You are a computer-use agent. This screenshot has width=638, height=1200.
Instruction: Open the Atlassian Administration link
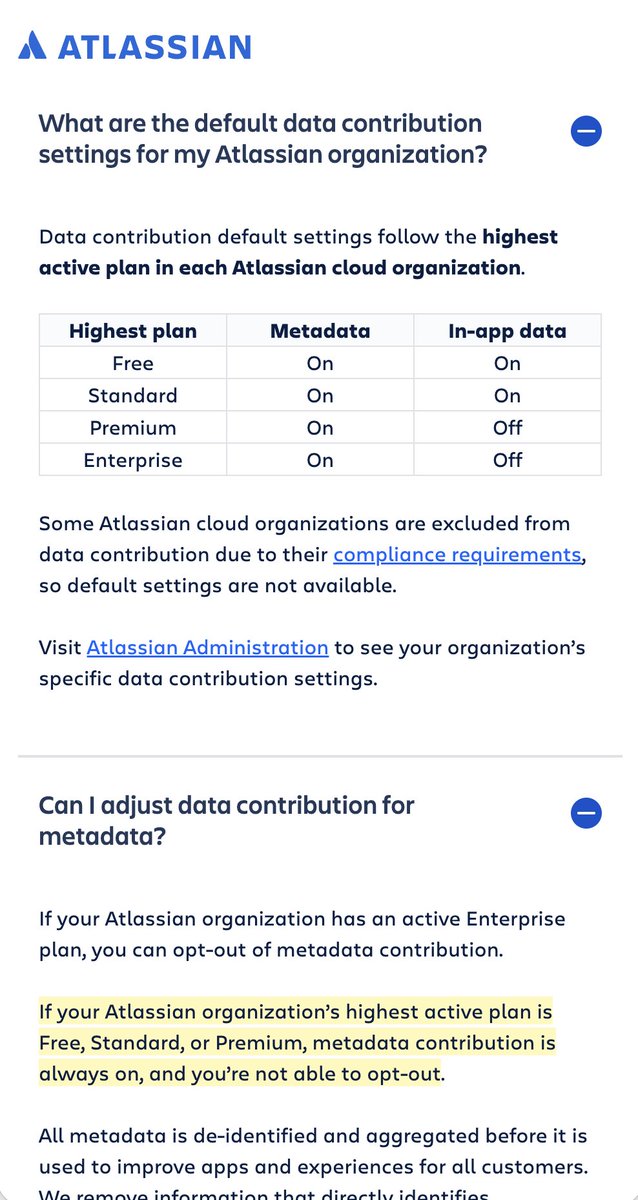pos(207,648)
